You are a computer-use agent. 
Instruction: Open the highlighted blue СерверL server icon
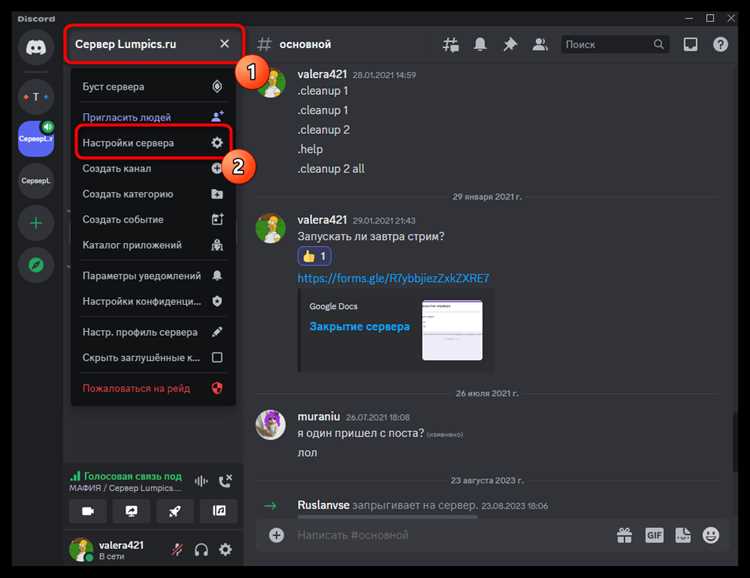click(x=36, y=139)
